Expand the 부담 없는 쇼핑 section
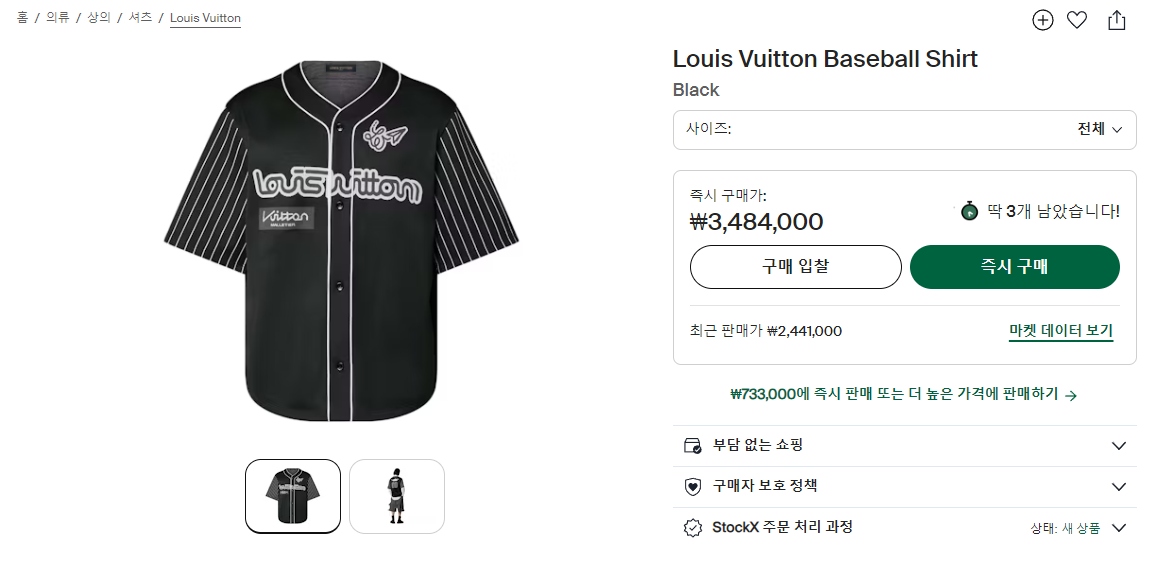1150x563 pixels. pyautogui.click(x=1119, y=445)
